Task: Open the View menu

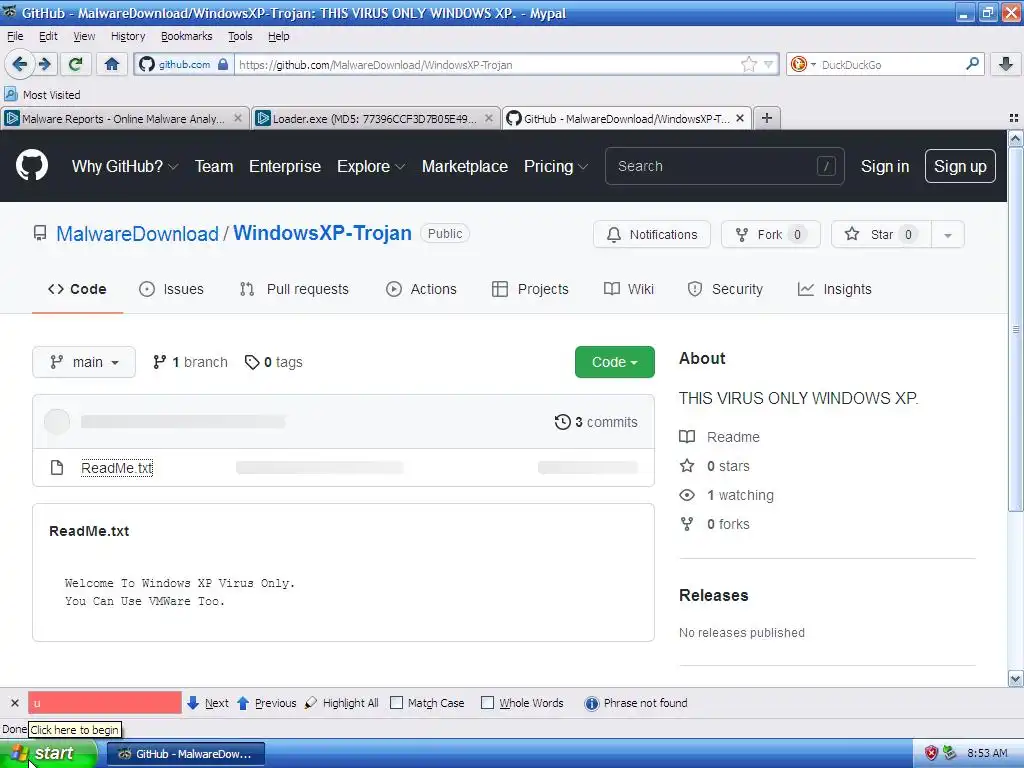Action: pos(84,36)
